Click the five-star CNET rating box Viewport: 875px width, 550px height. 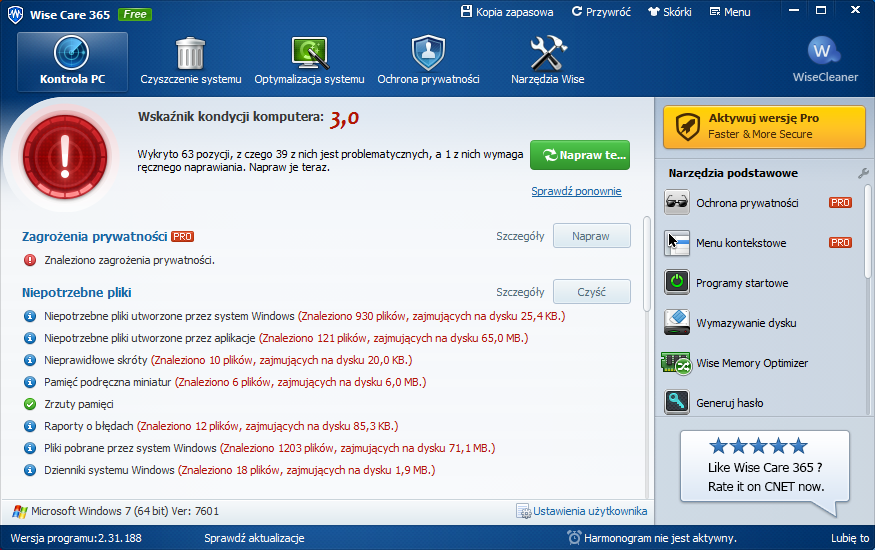tap(765, 467)
